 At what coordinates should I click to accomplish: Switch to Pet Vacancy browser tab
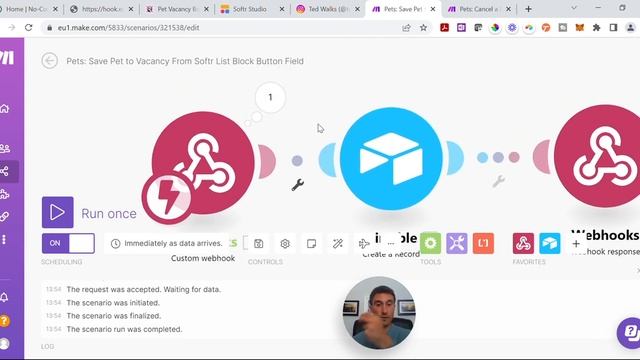click(x=177, y=9)
